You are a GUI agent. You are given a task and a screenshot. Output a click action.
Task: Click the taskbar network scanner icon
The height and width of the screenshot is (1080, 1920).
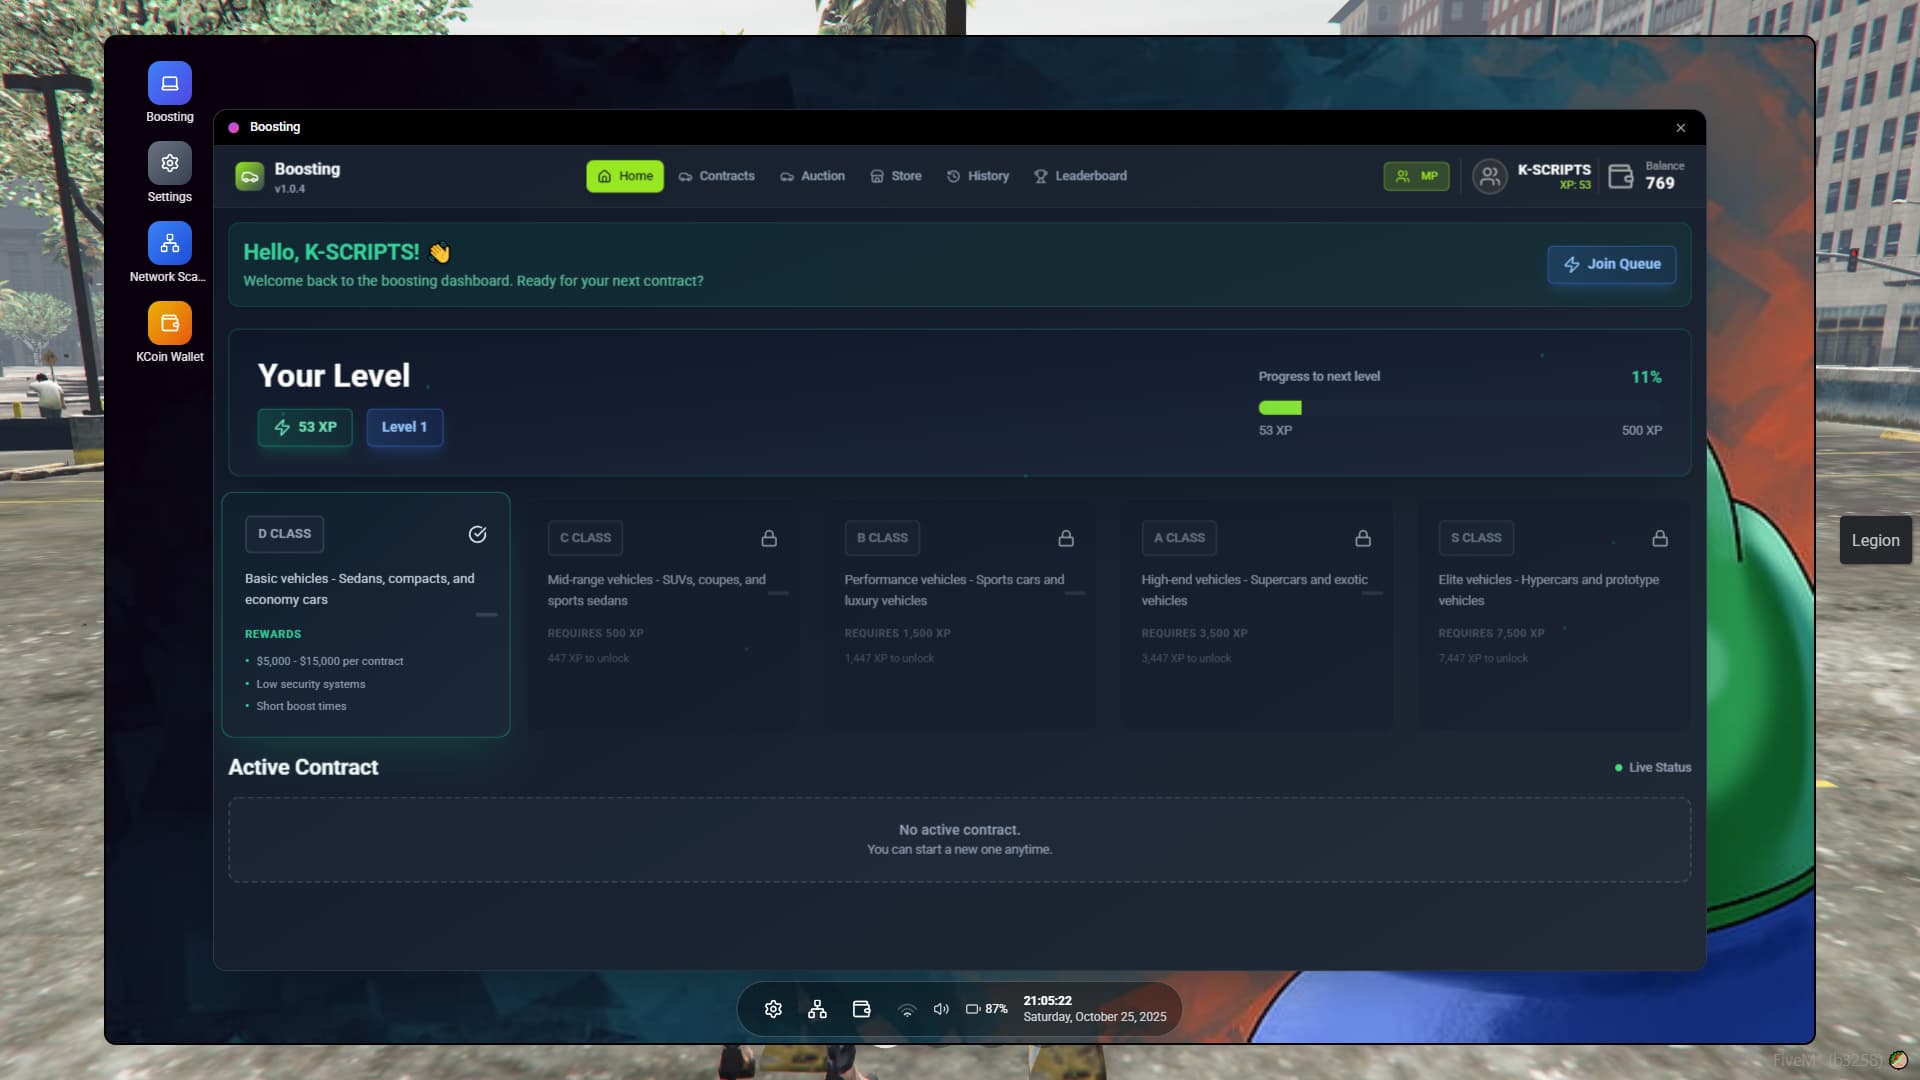tap(817, 1009)
